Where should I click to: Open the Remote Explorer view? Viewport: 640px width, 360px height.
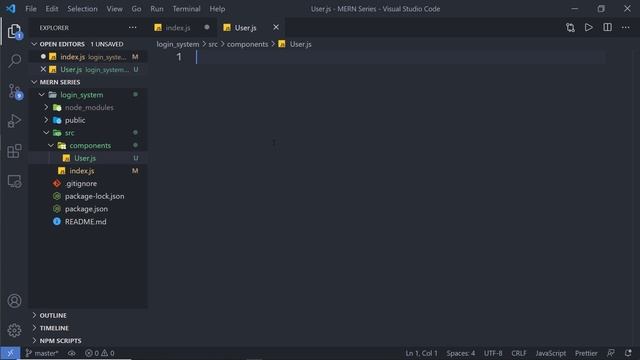(14, 181)
